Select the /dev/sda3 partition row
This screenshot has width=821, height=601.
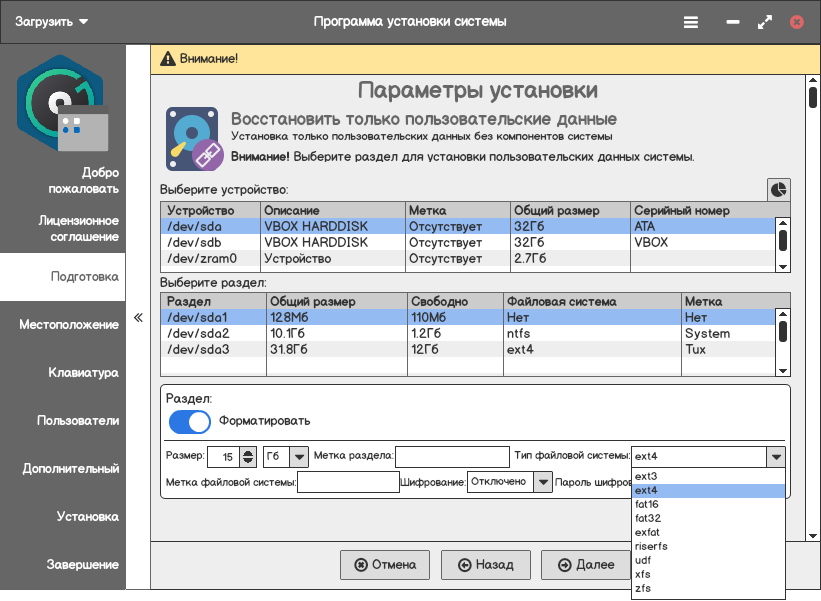(x=198, y=349)
